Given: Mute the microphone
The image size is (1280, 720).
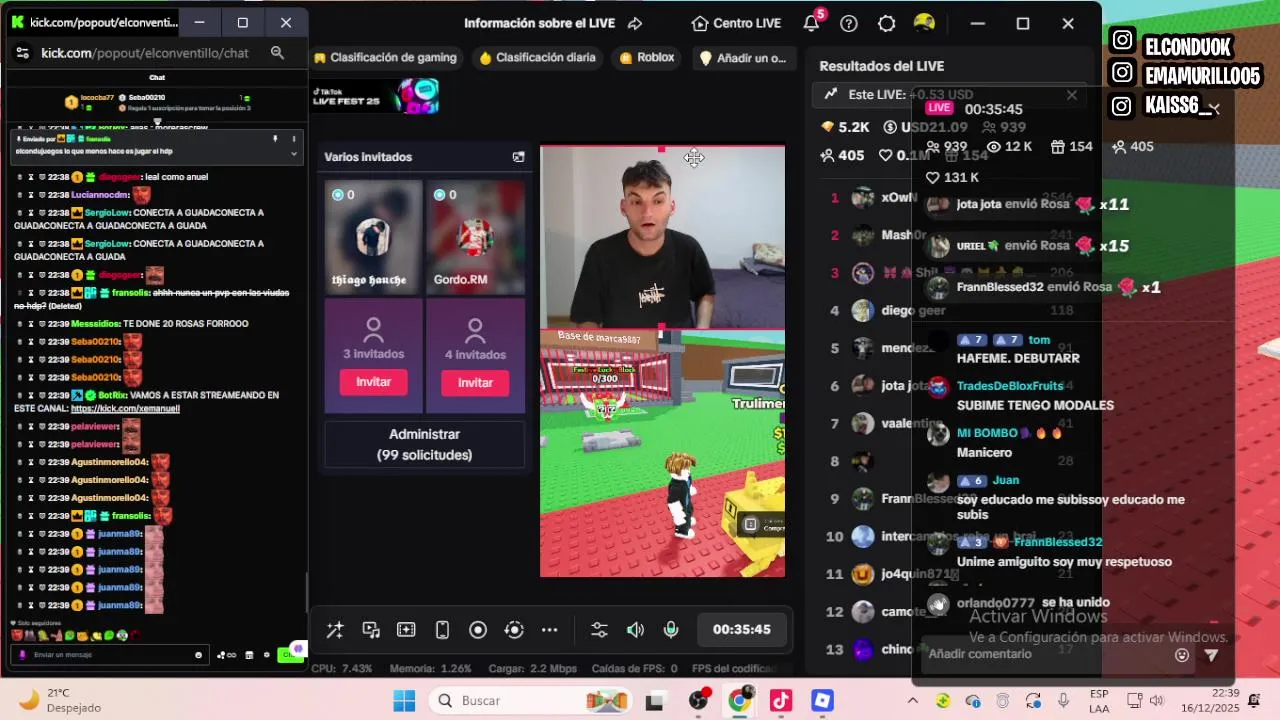Looking at the screenshot, I should (x=671, y=630).
